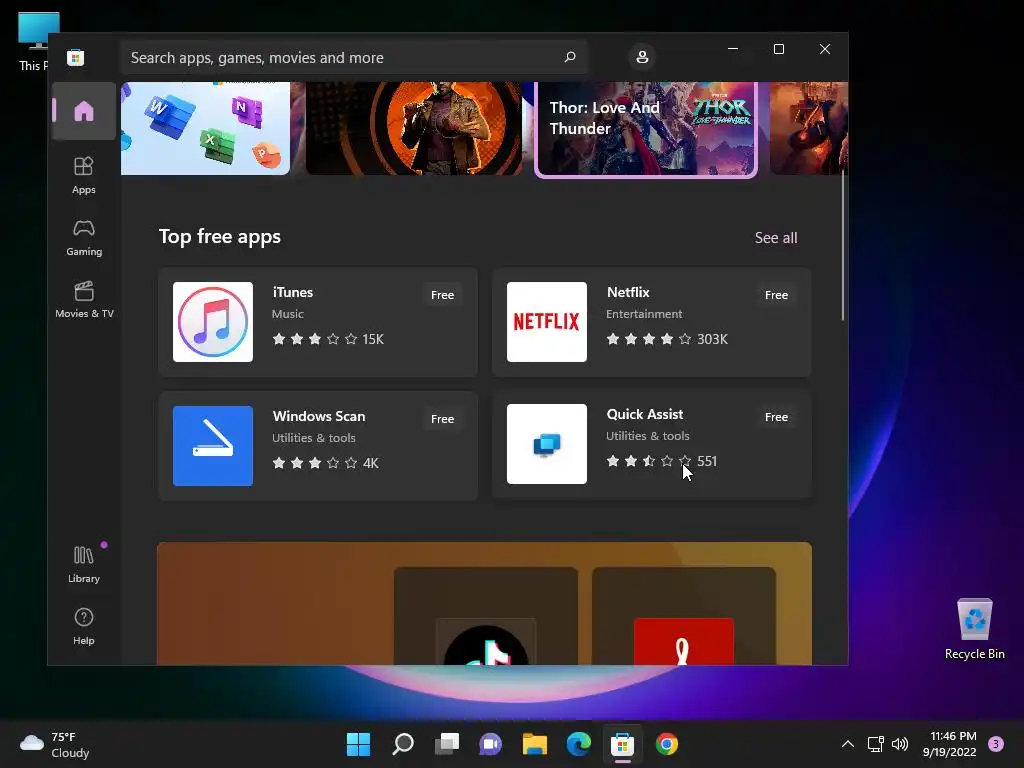Click the Free button for iTunes

[442, 295]
